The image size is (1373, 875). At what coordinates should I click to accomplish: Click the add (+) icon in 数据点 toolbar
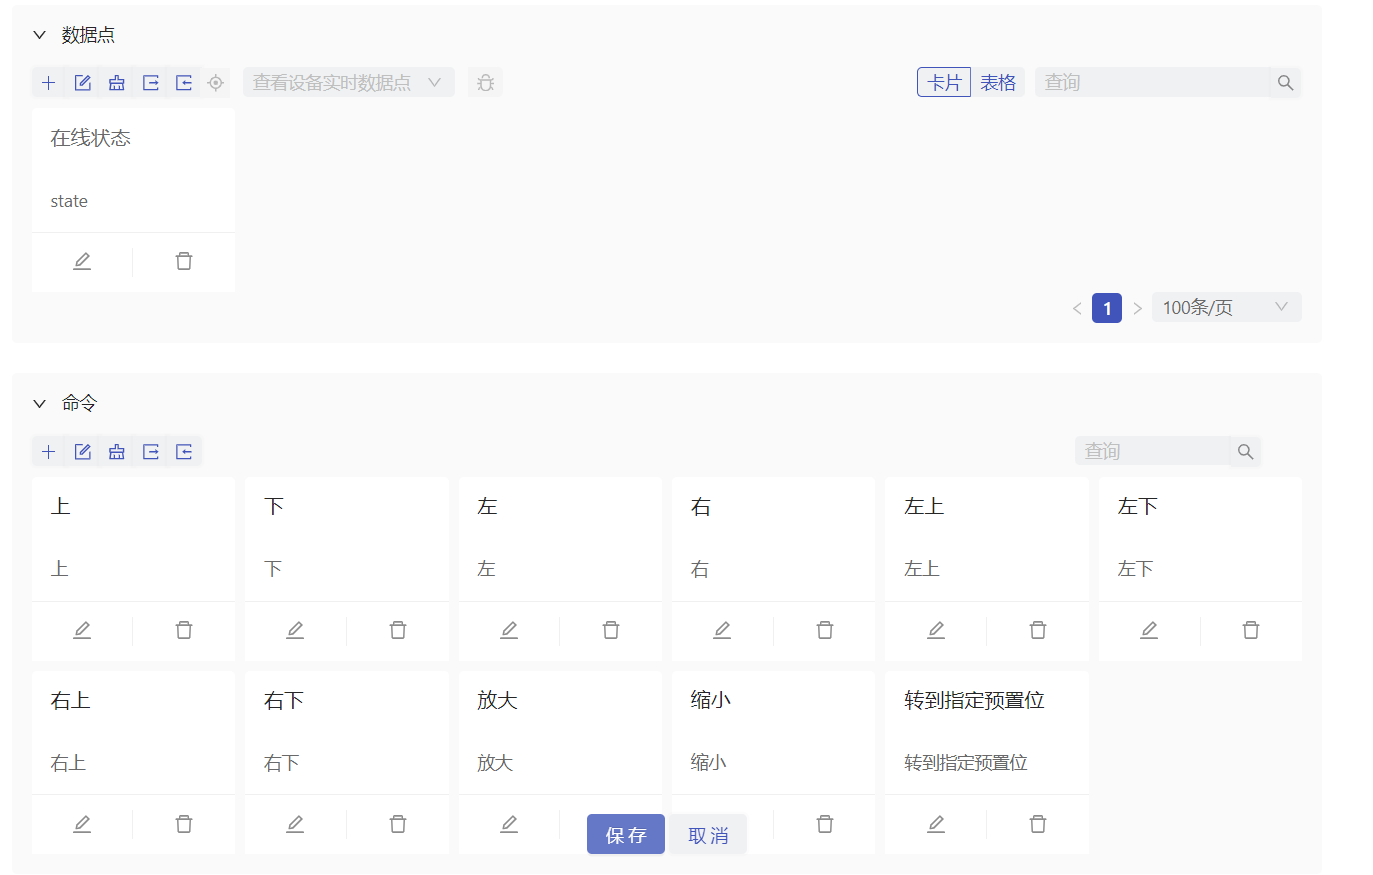[x=49, y=83]
